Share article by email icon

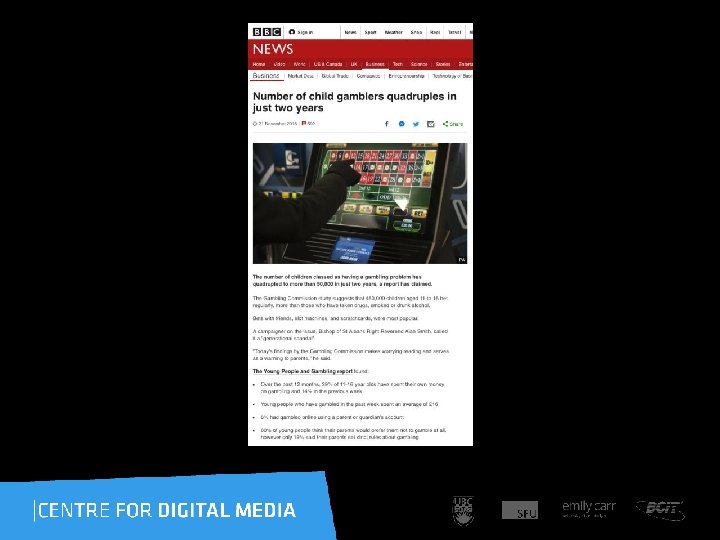click(x=431, y=124)
